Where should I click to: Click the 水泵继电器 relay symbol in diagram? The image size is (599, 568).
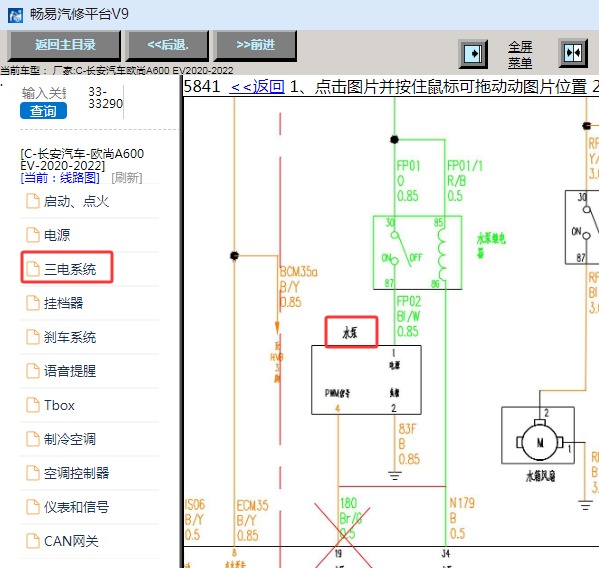click(x=418, y=252)
